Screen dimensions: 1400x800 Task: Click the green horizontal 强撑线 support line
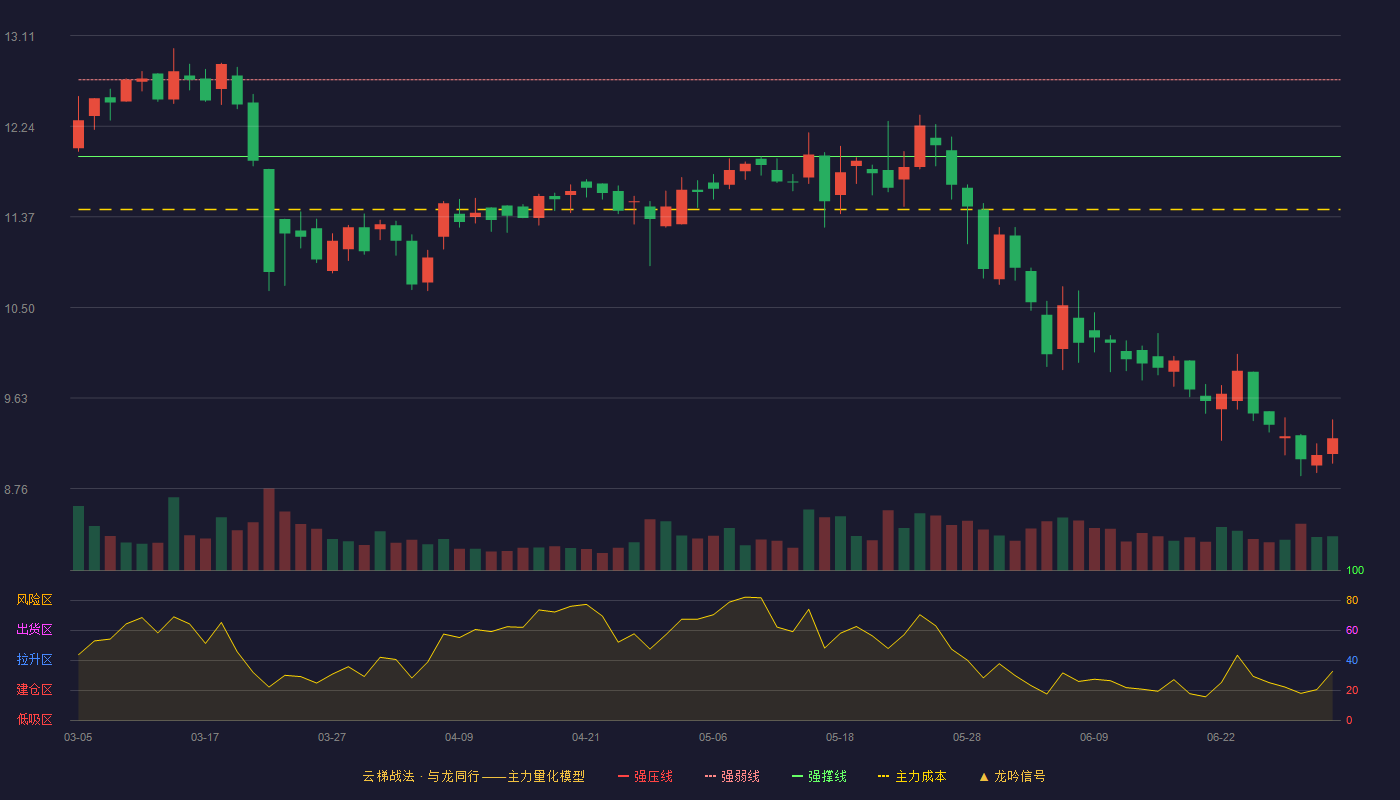[x=709, y=157]
